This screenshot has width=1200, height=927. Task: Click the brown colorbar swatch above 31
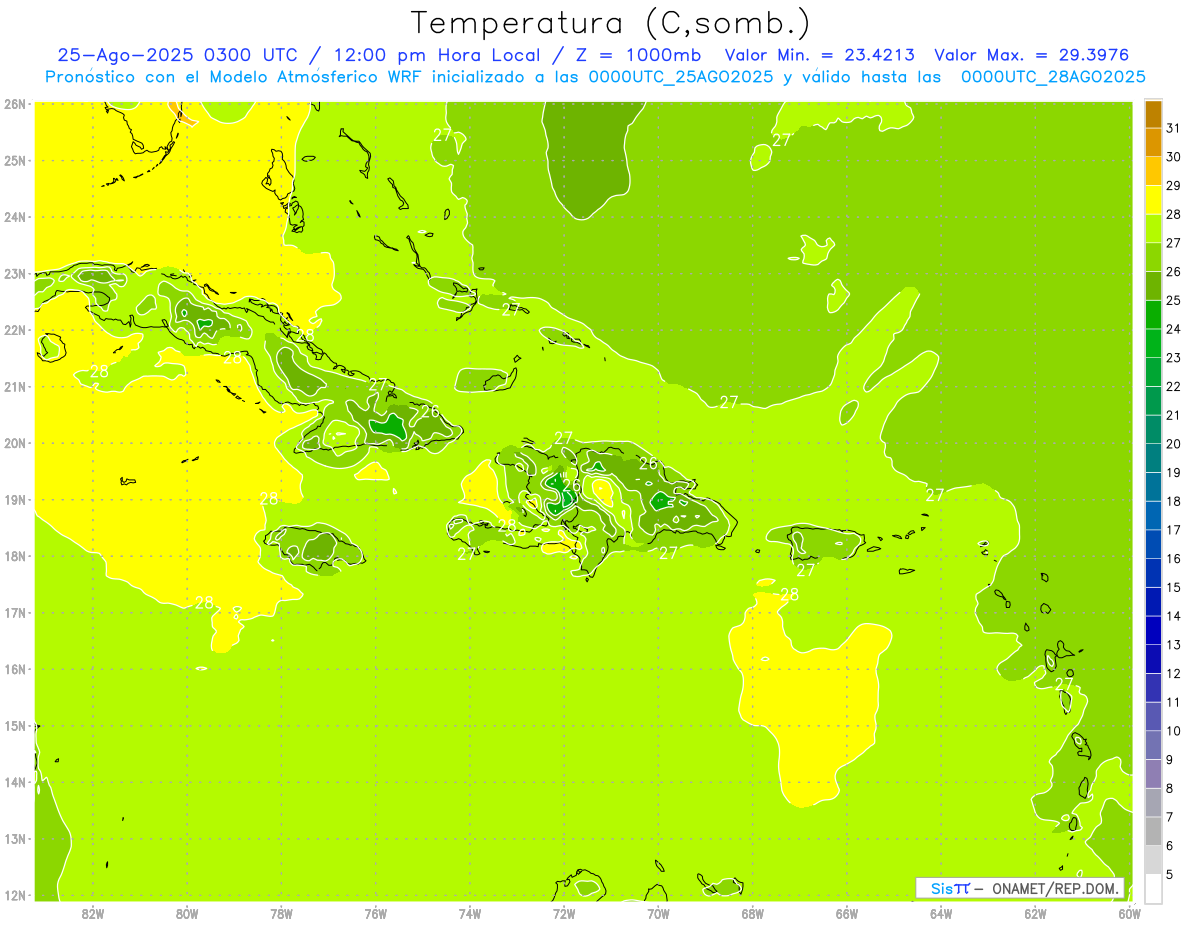[1153, 114]
